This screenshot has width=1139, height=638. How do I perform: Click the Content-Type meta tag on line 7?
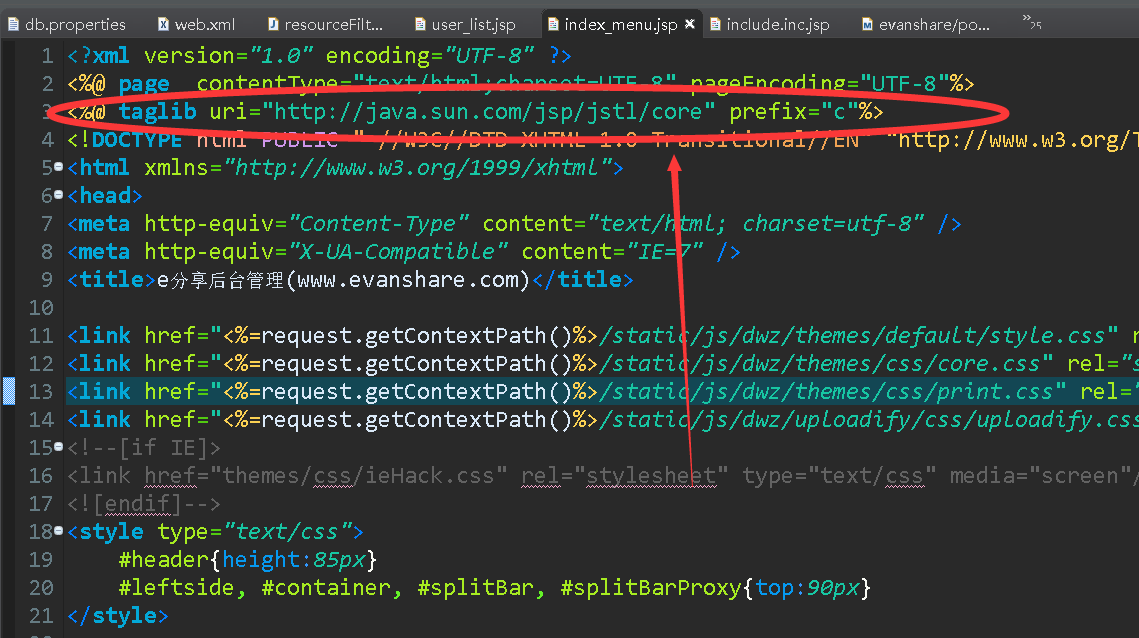(514, 224)
